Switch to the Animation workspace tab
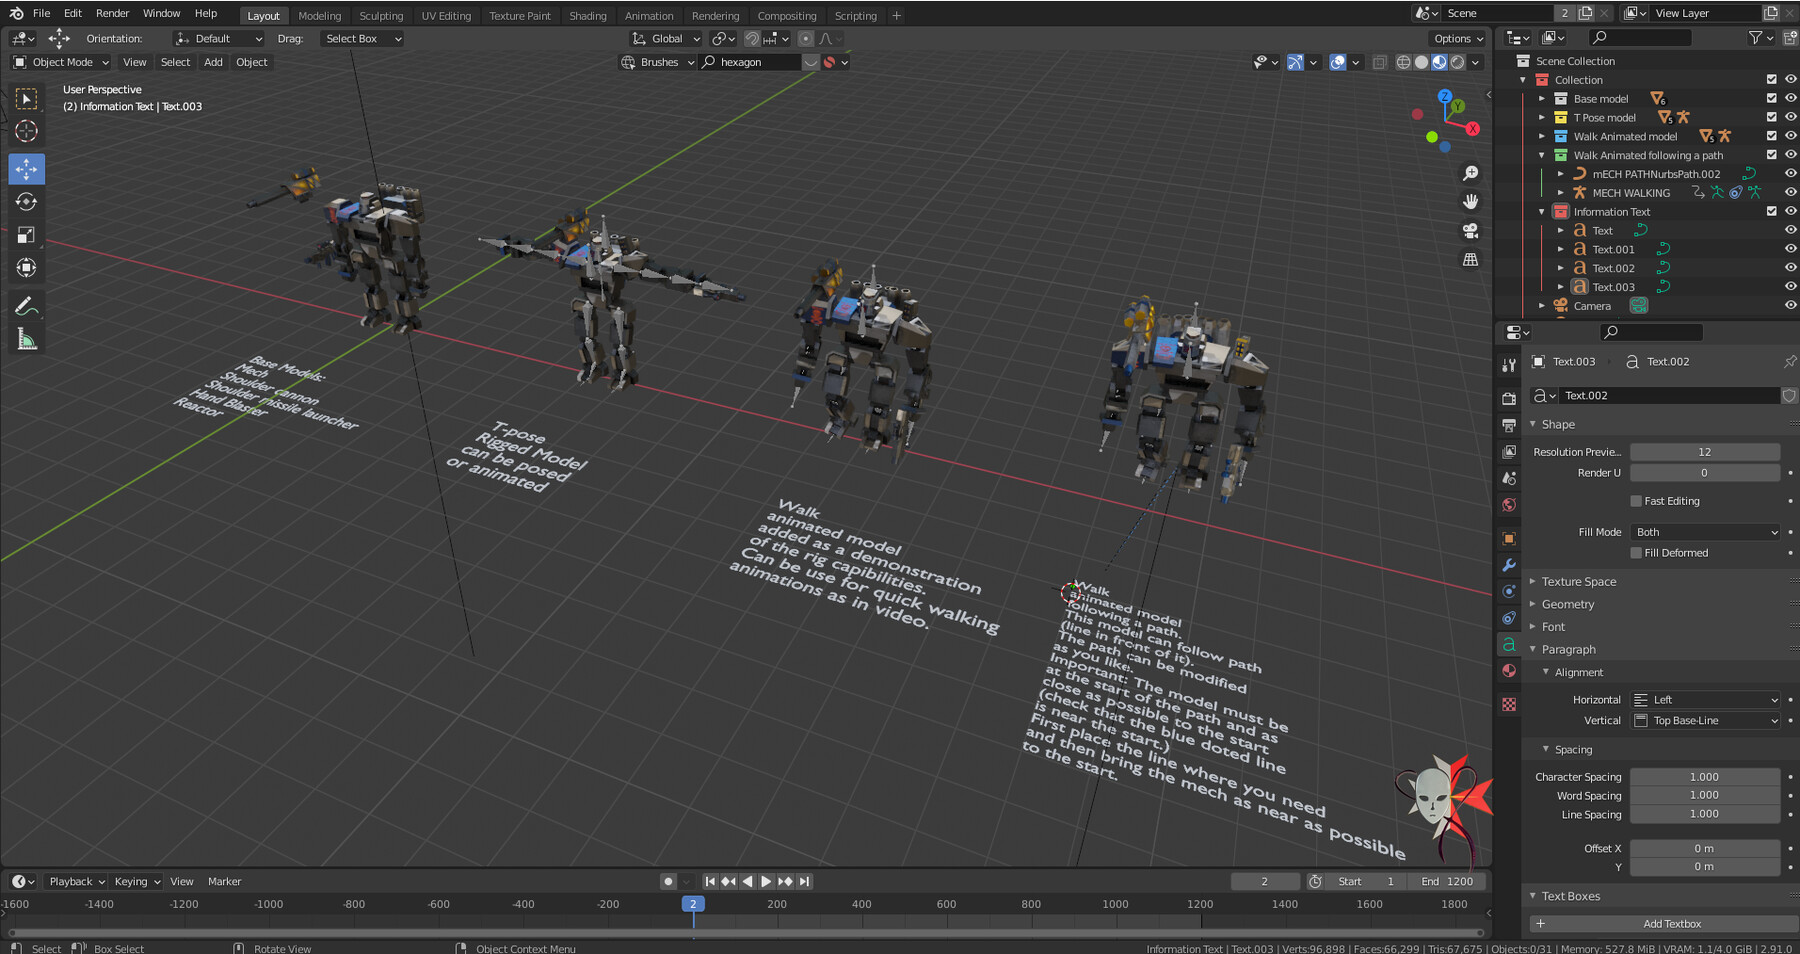The width and height of the screenshot is (1800, 954). pos(649,15)
